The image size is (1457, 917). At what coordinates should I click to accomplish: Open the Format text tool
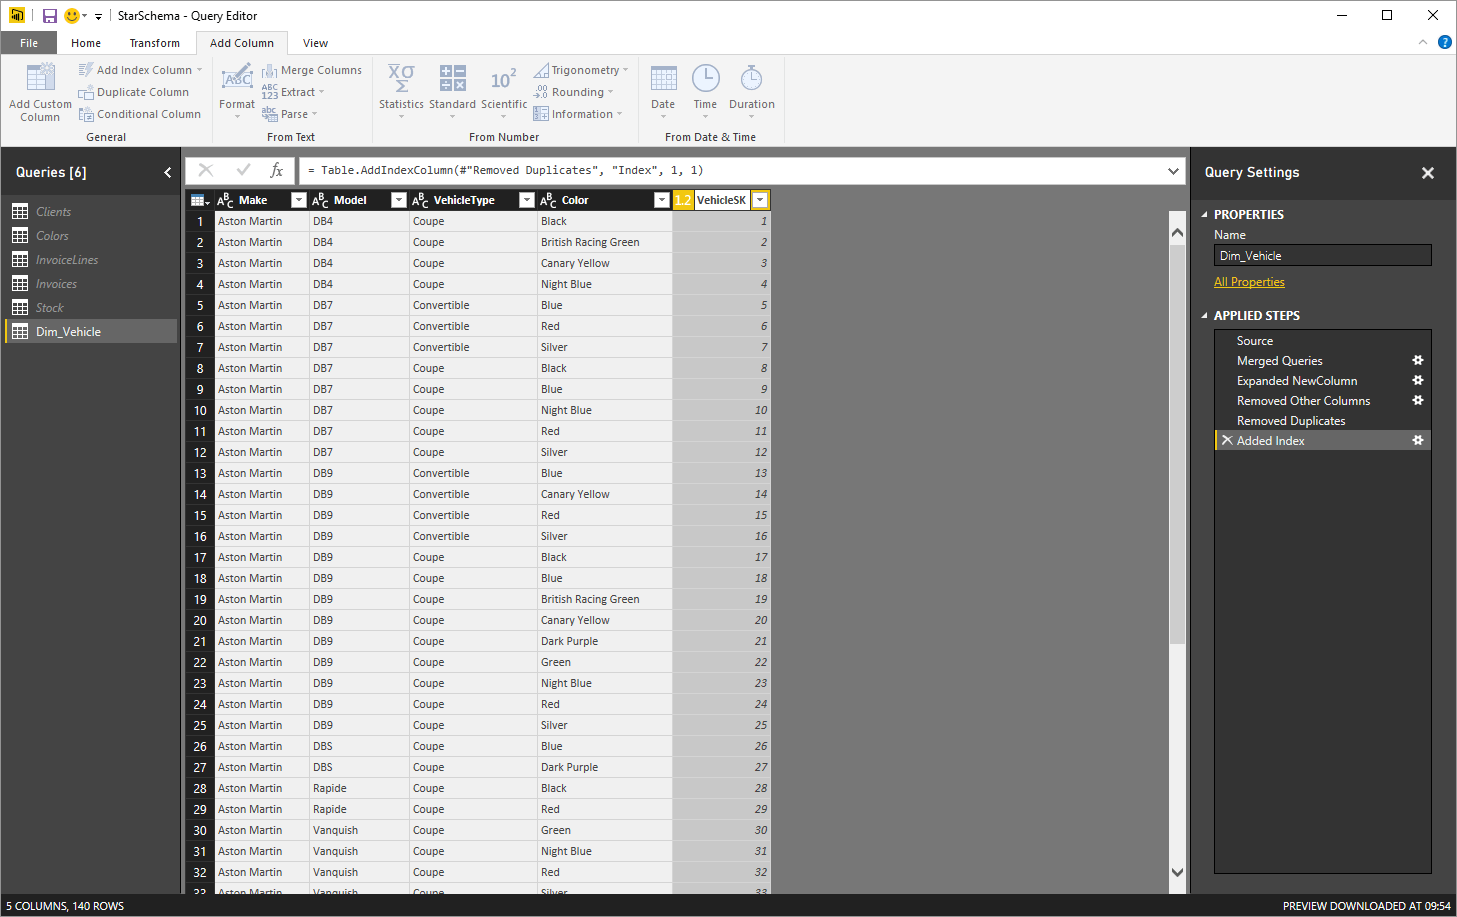tap(237, 90)
